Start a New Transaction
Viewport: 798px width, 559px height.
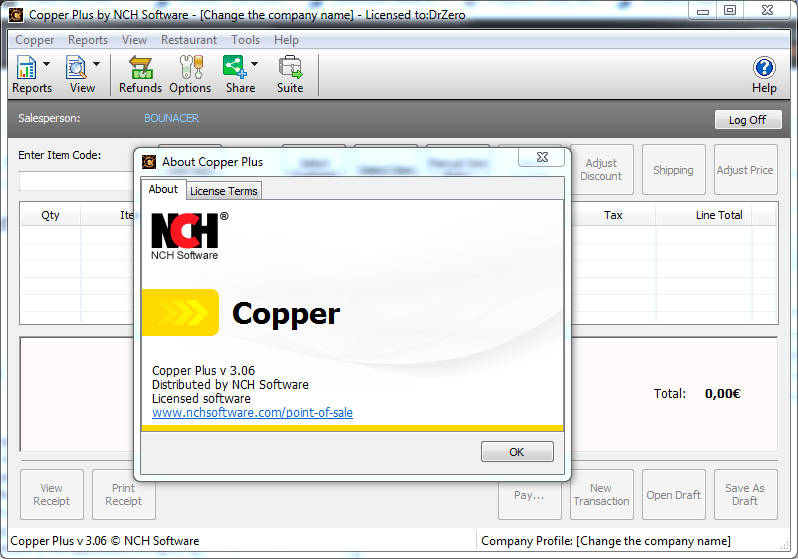point(602,494)
